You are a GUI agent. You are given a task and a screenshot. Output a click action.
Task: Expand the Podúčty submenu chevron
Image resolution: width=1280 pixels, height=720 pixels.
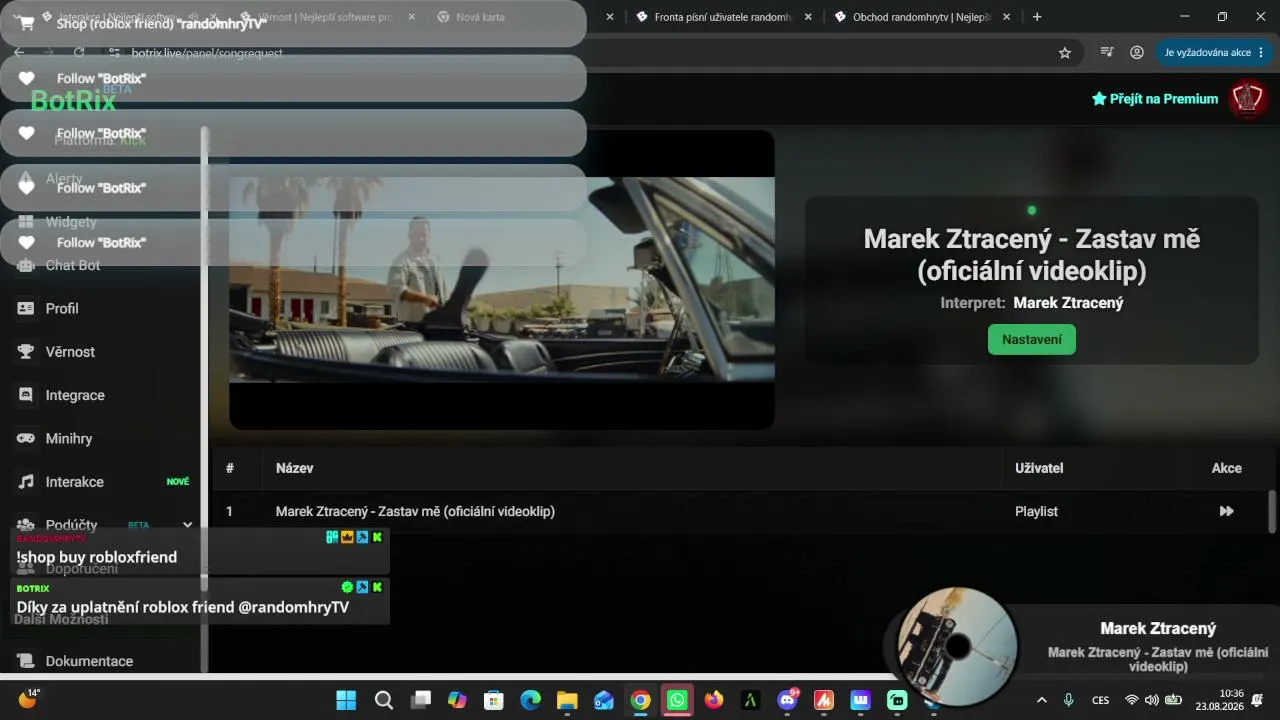187,525
